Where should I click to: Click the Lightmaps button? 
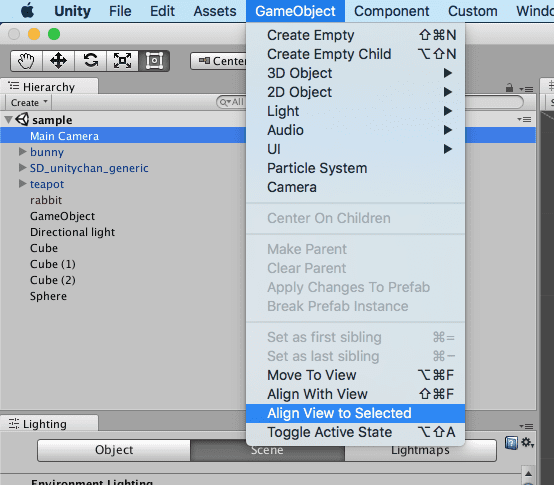420,450
